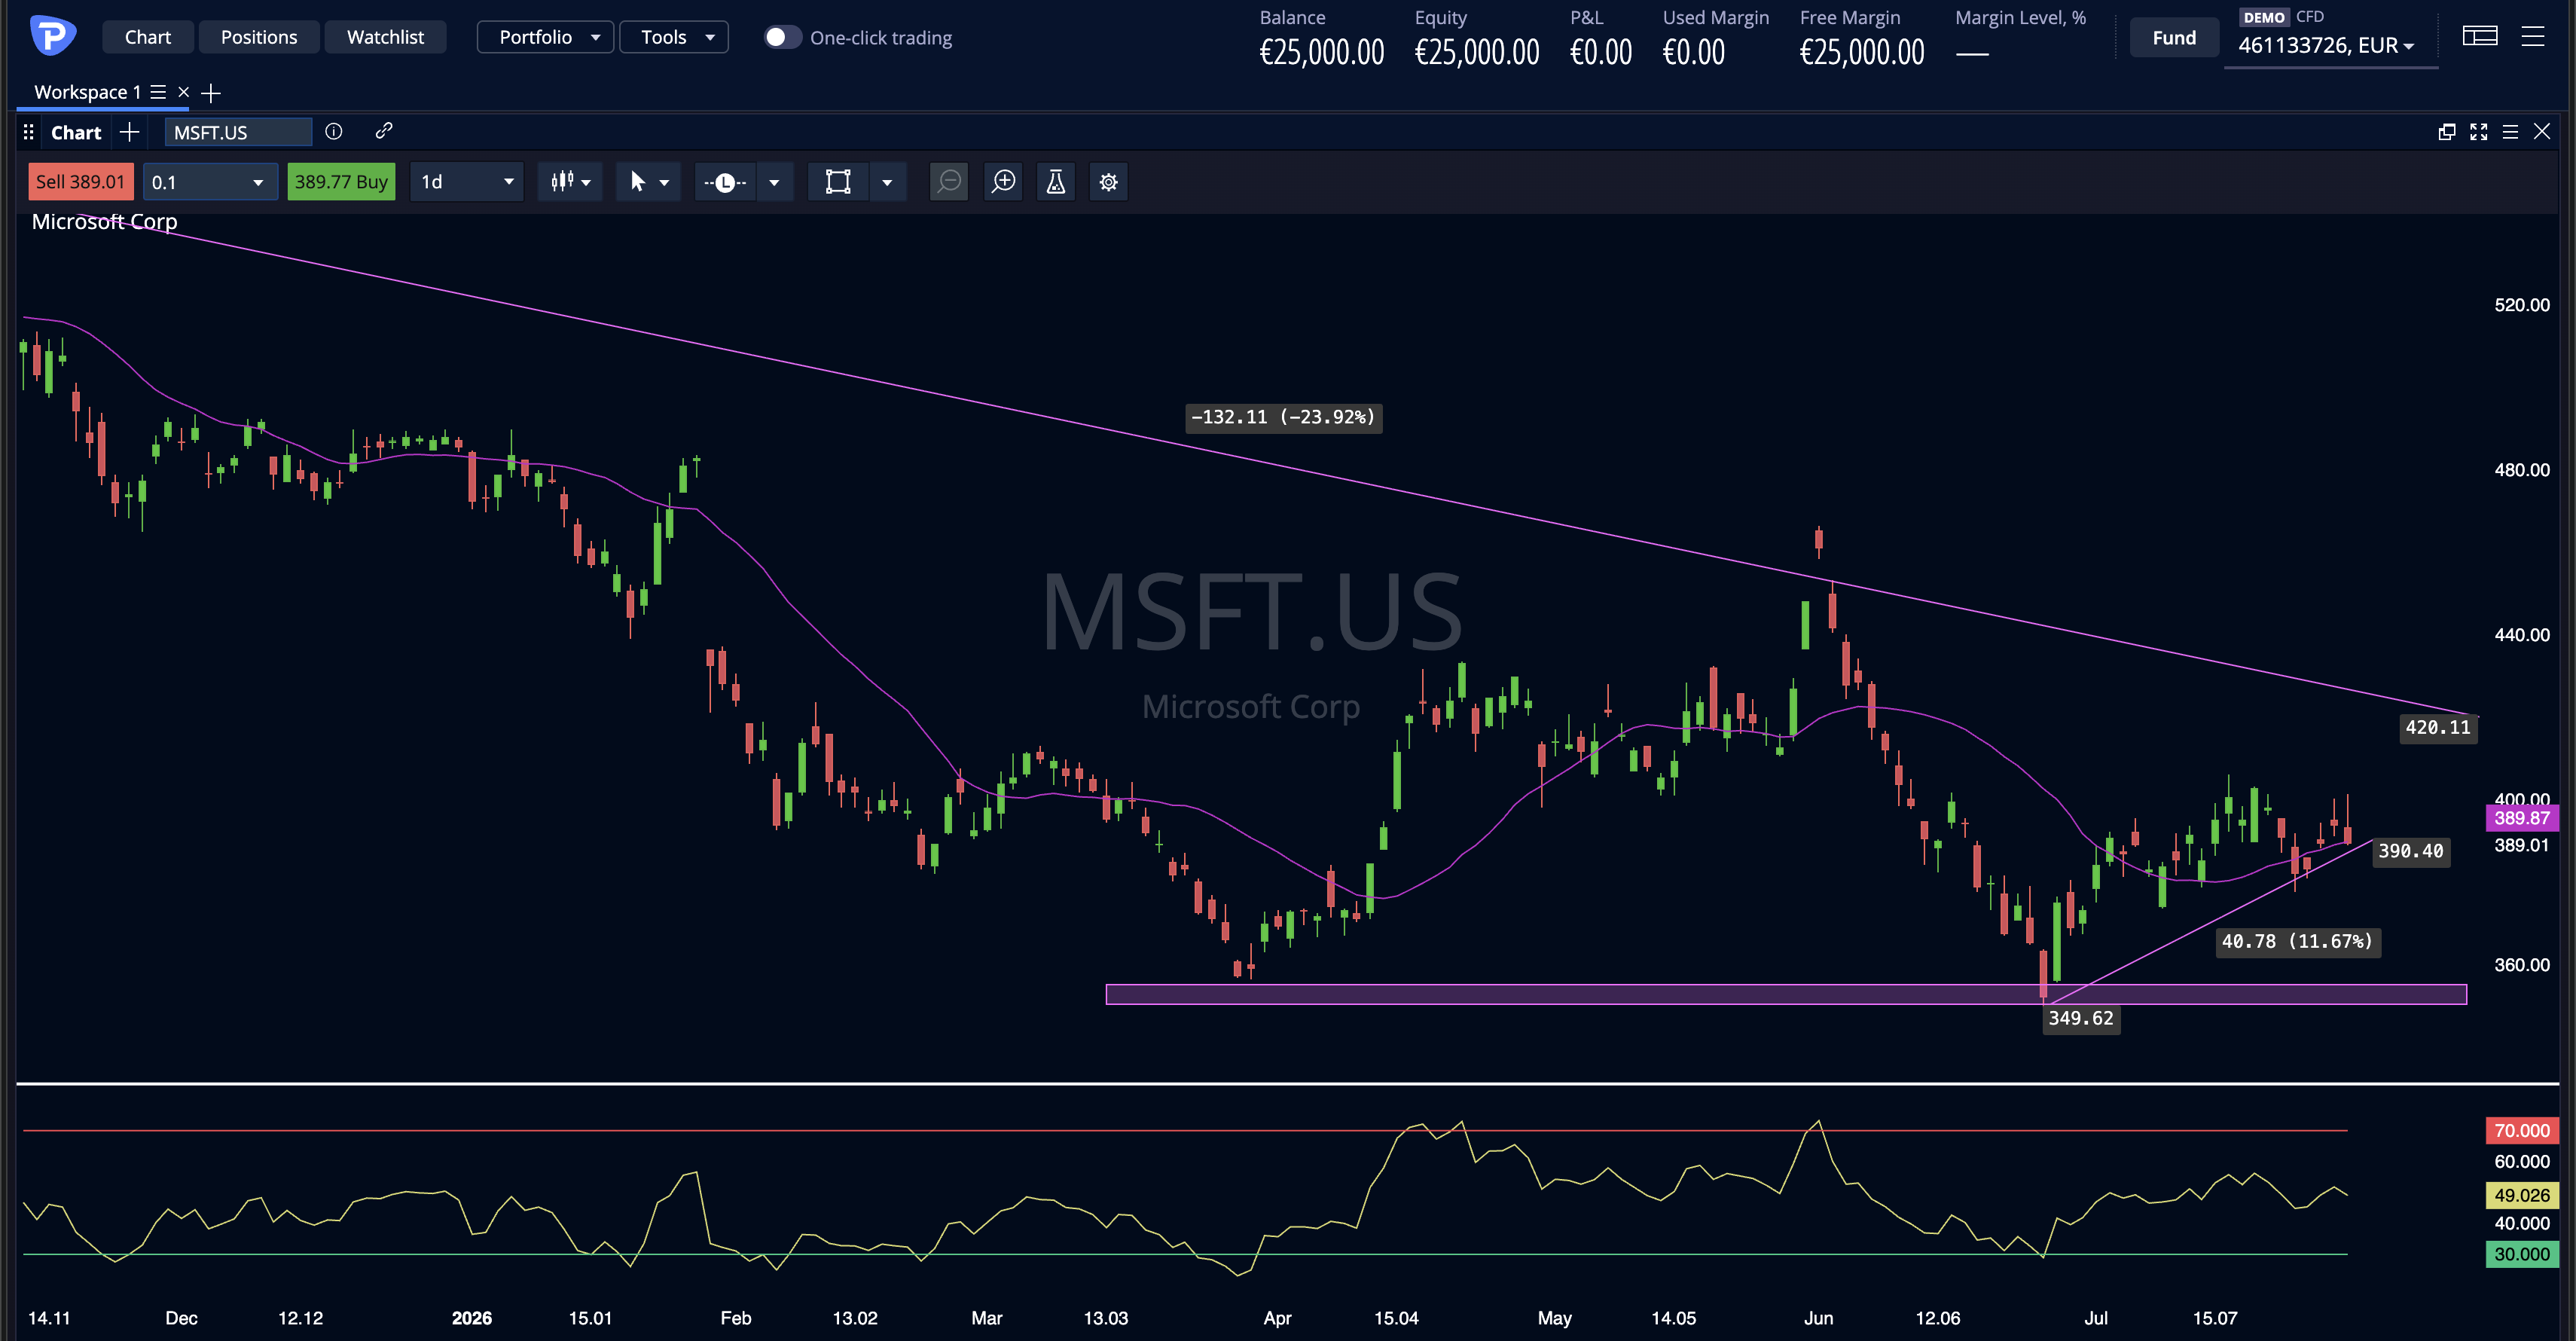Toggle One-click trading switch
Viewport: 2576px width, 1341px height.
click(783, 38)
